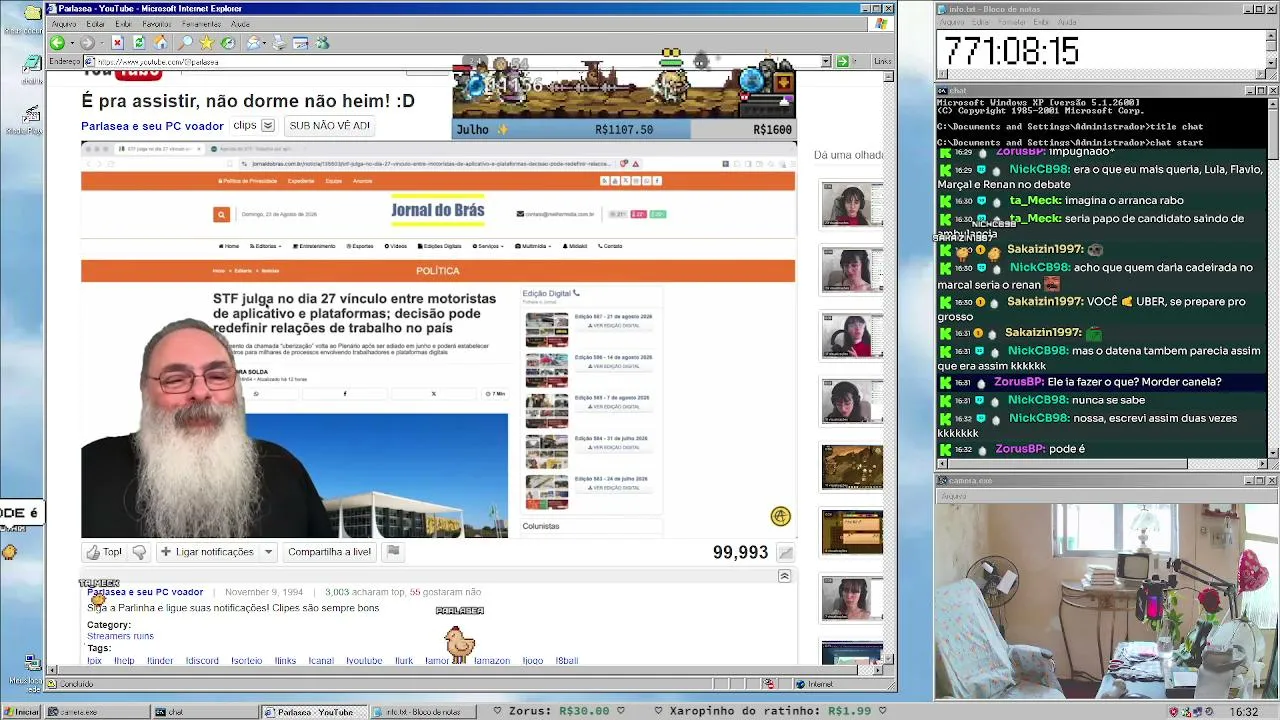Switch to camera.exe in the taskbar
The height and width of the screenshot is (720, 1280).
(x=97, y=712)
